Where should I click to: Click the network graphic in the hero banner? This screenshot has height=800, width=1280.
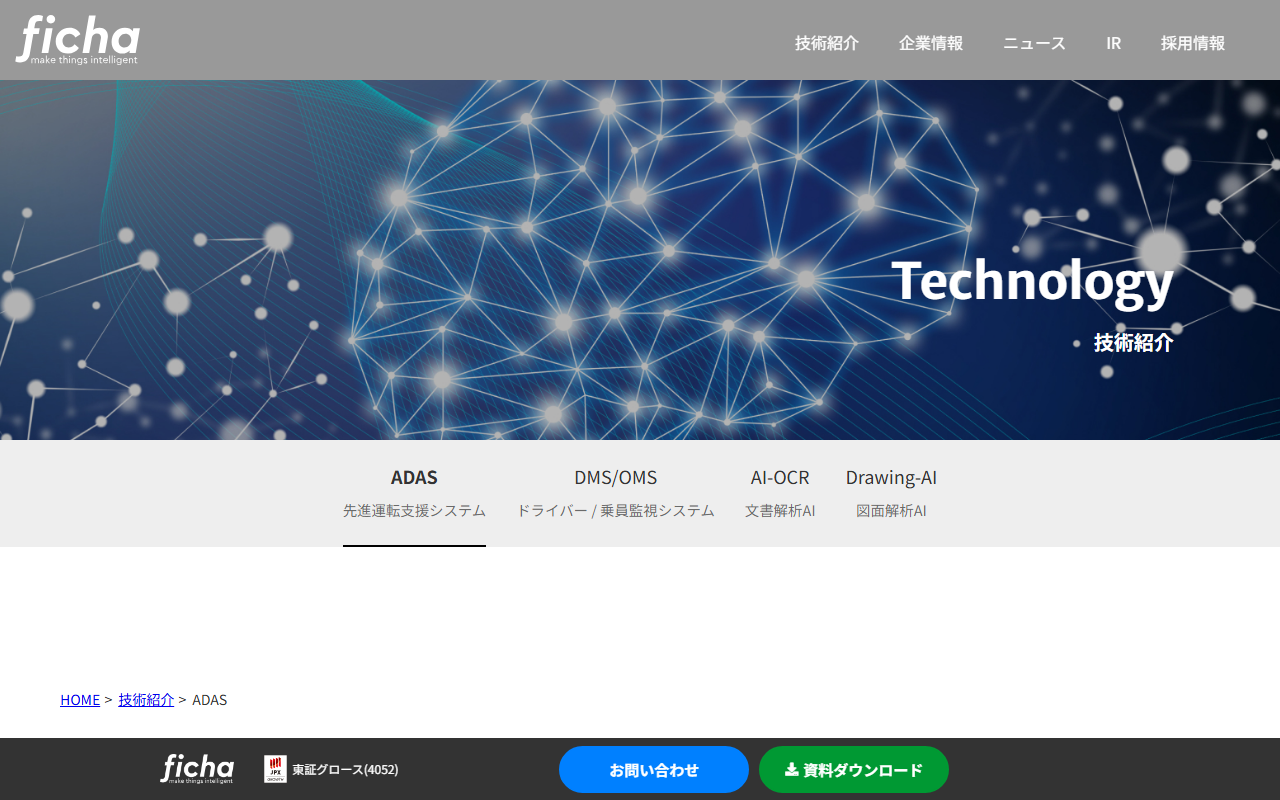point(640,250)
